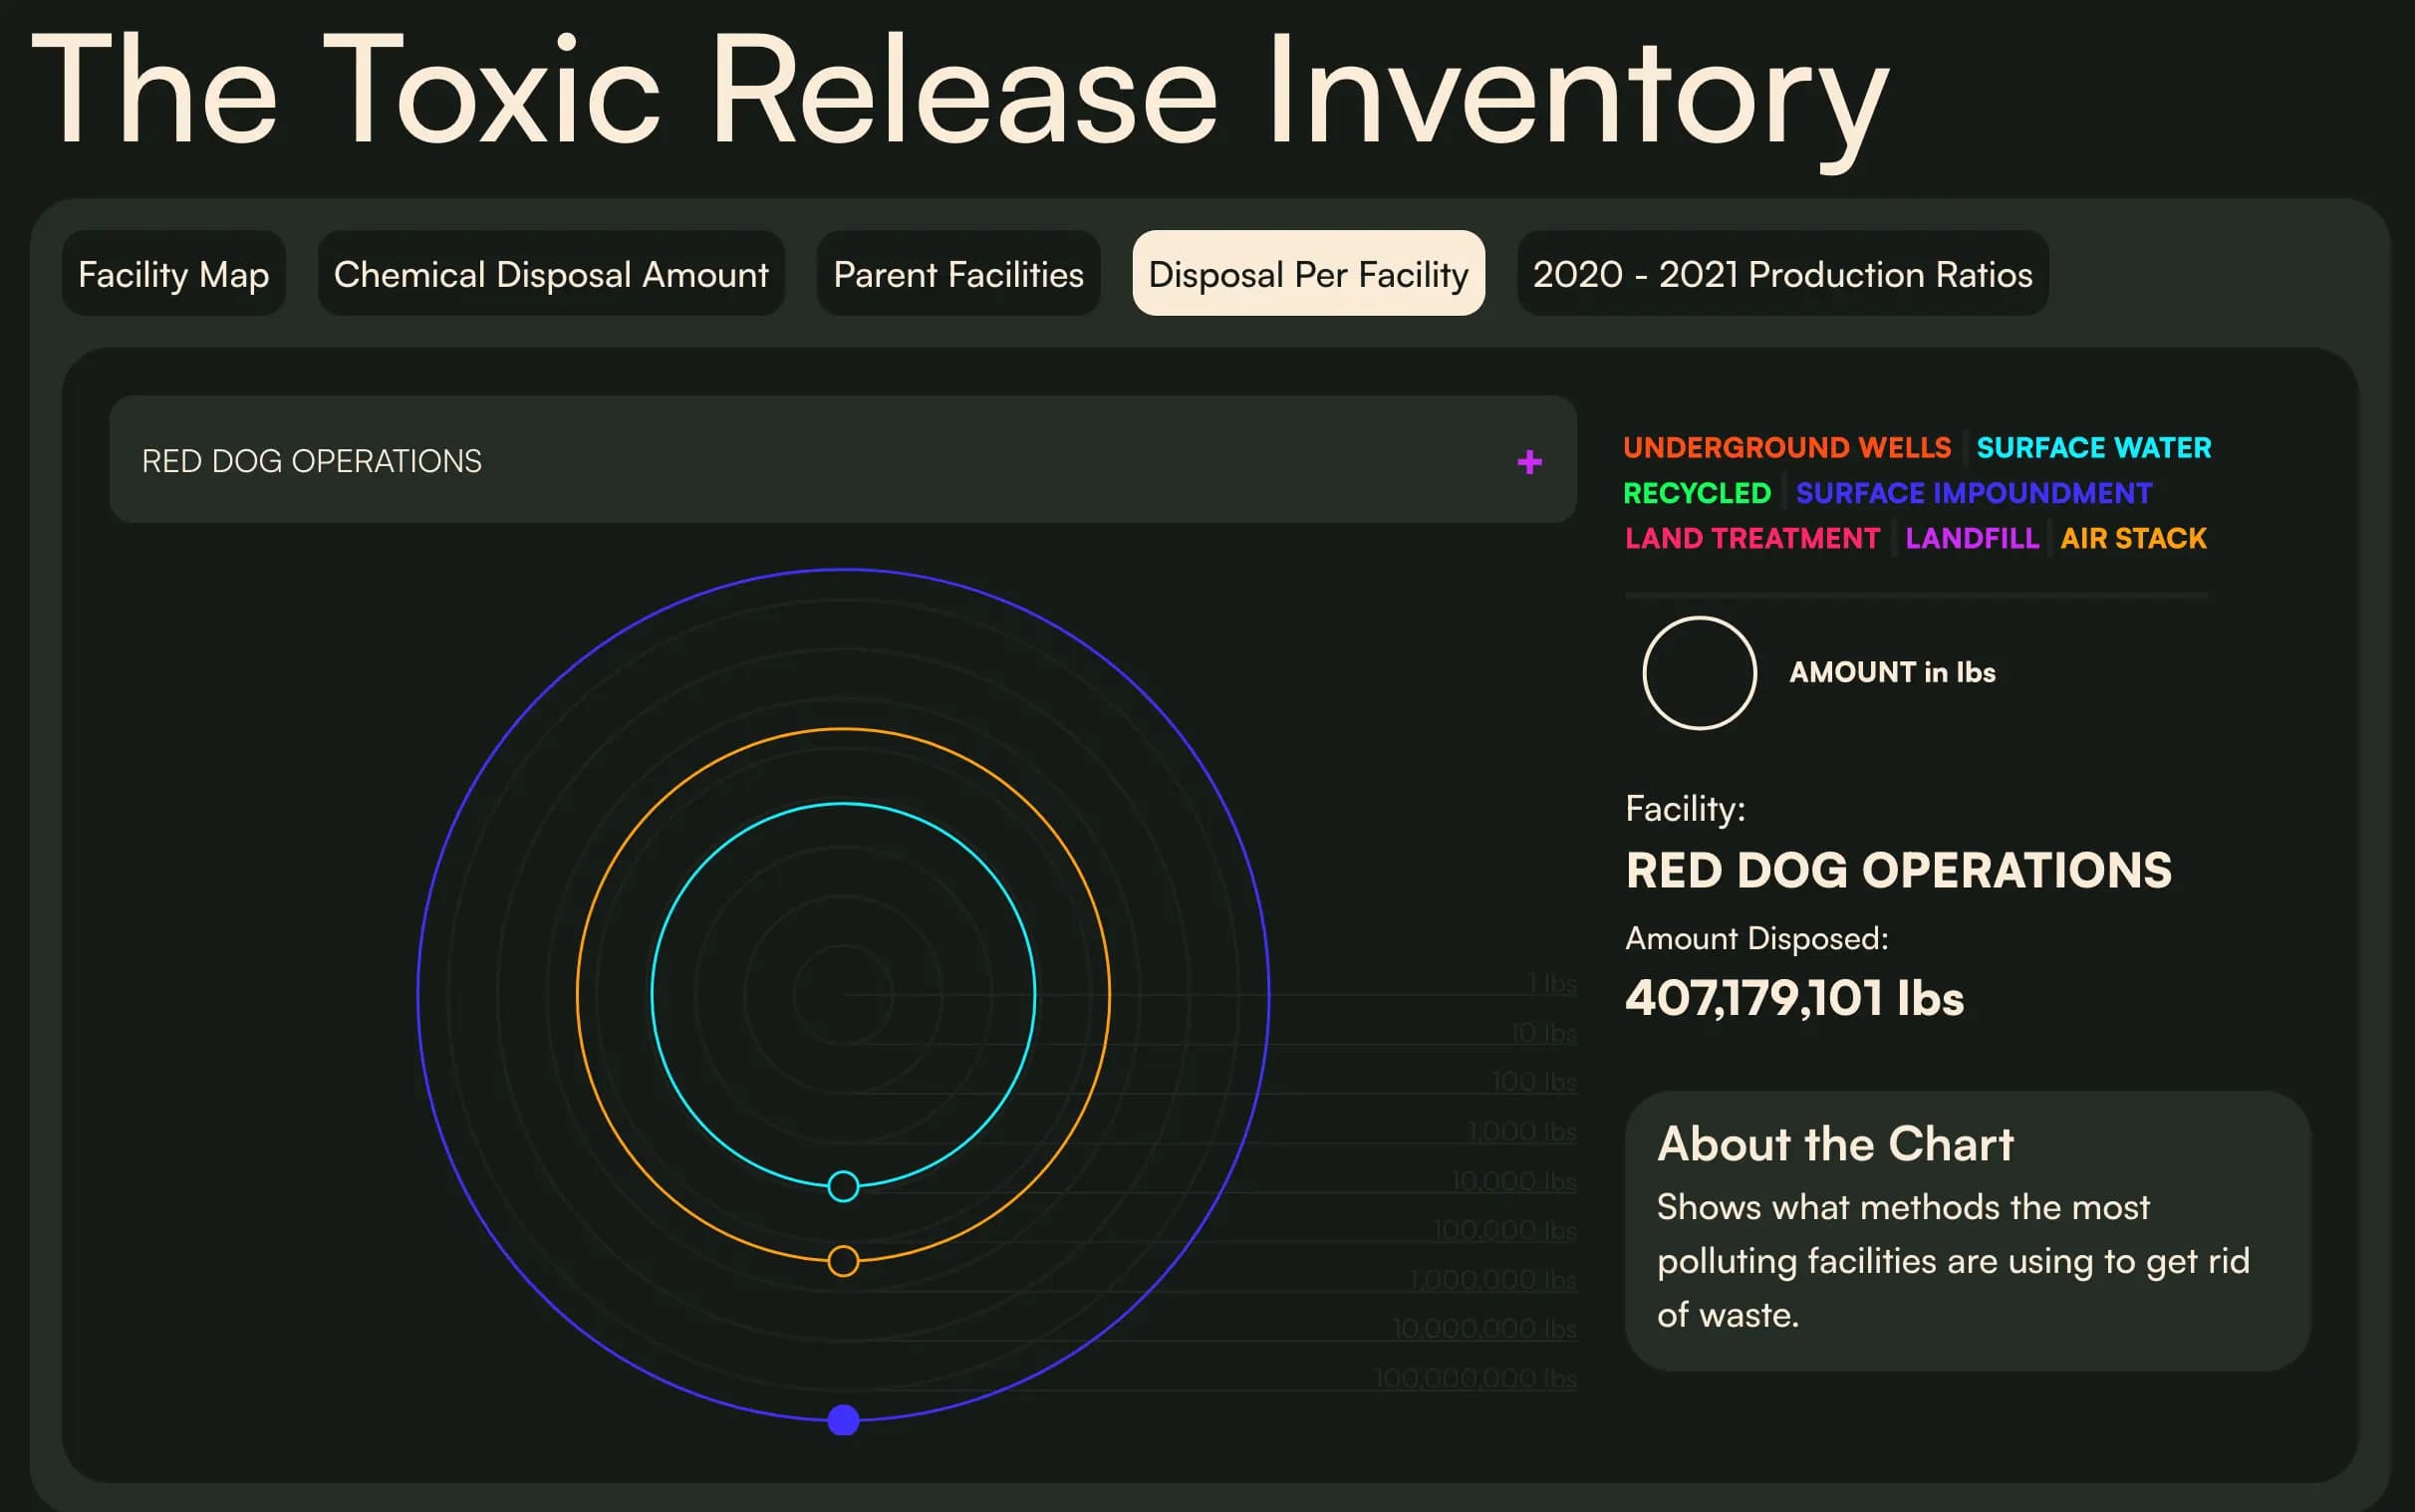Click the LAND TREATMENT legend label

click(x=1752, y=538)
